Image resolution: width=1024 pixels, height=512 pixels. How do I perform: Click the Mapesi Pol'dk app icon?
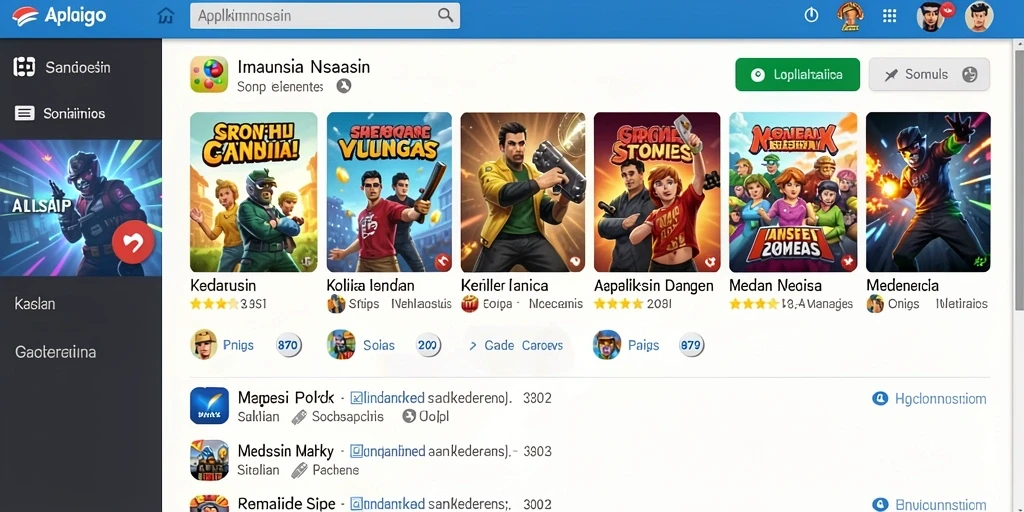(209, 406)
